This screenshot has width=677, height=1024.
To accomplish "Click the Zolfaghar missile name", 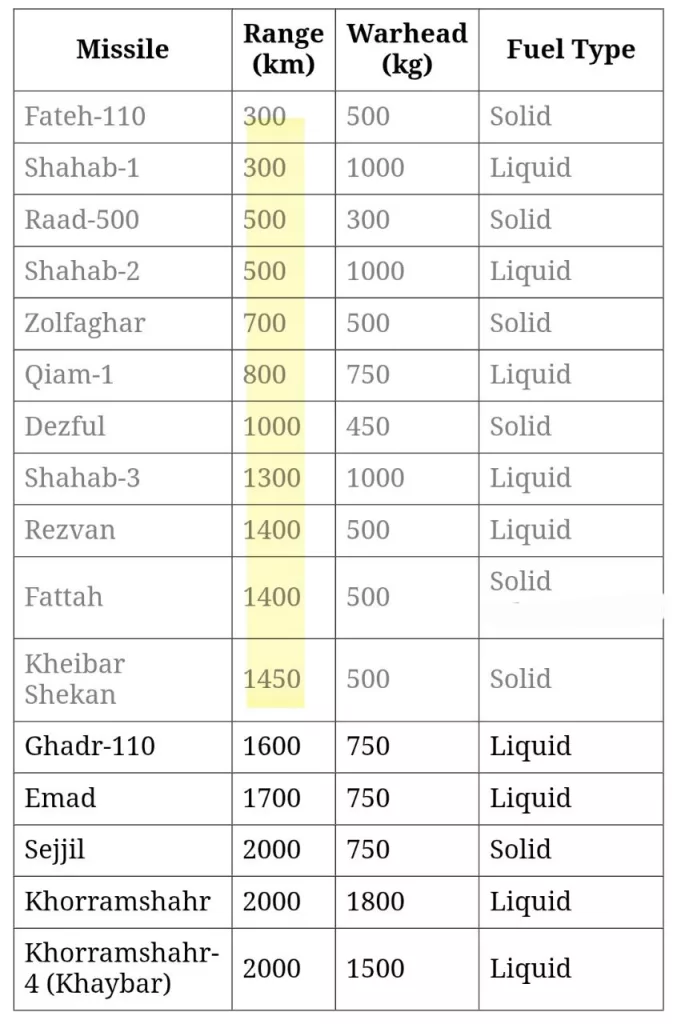I will tap(85, 323).
